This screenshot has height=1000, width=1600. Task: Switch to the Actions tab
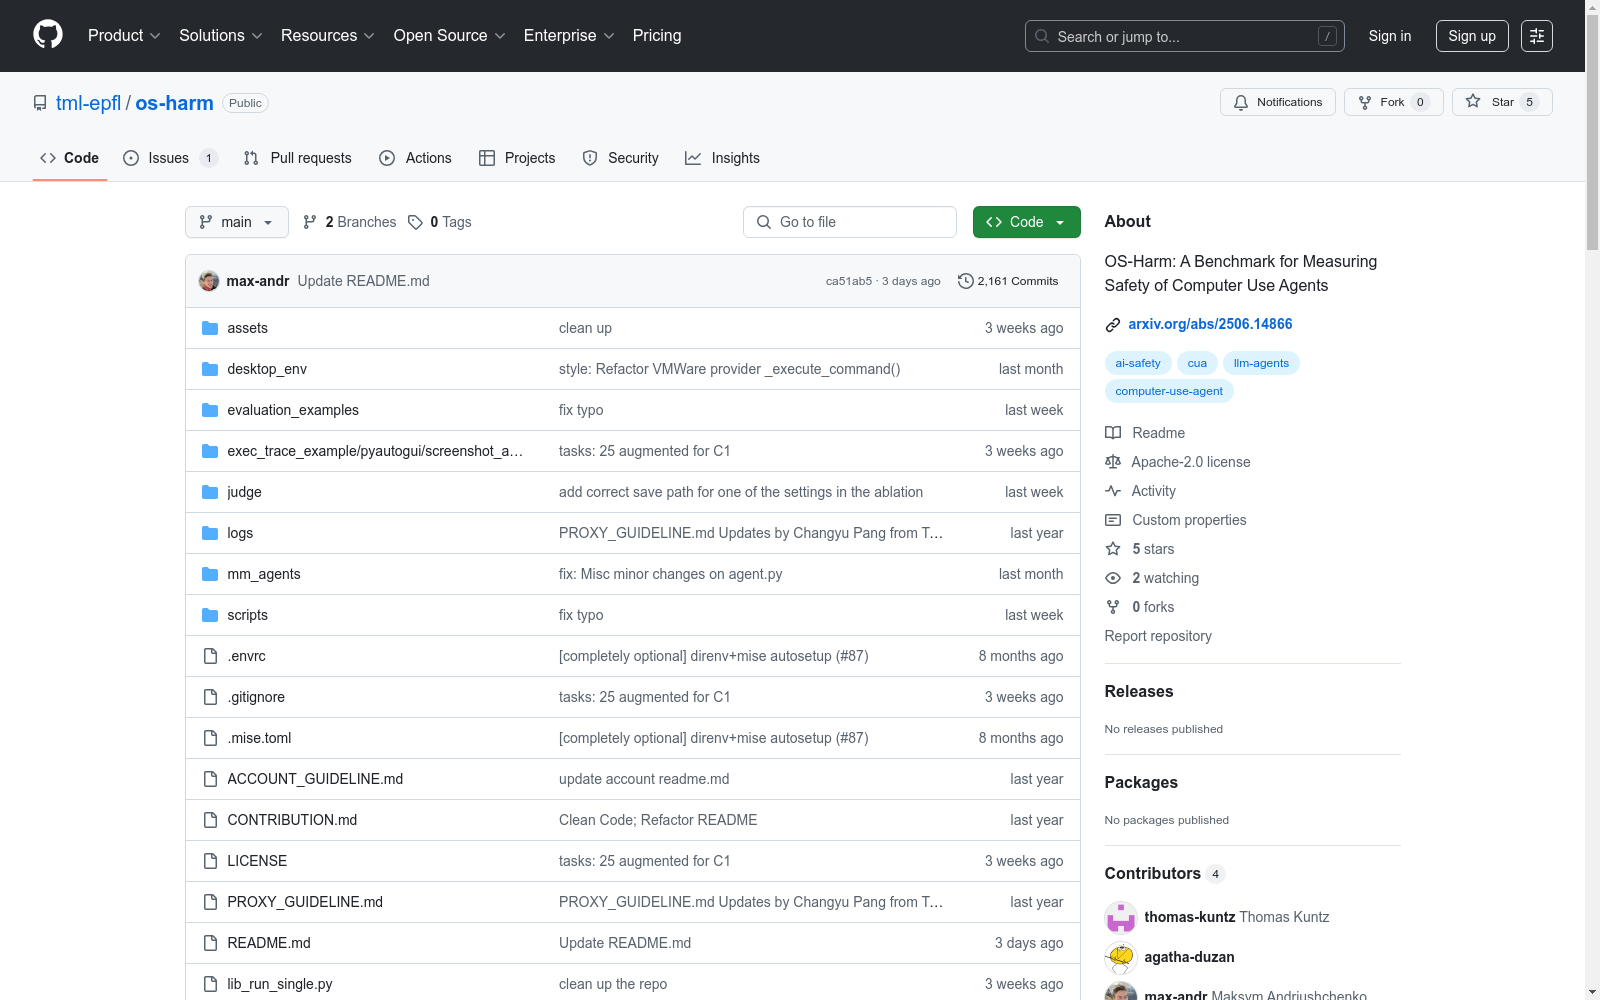[416, 158]
